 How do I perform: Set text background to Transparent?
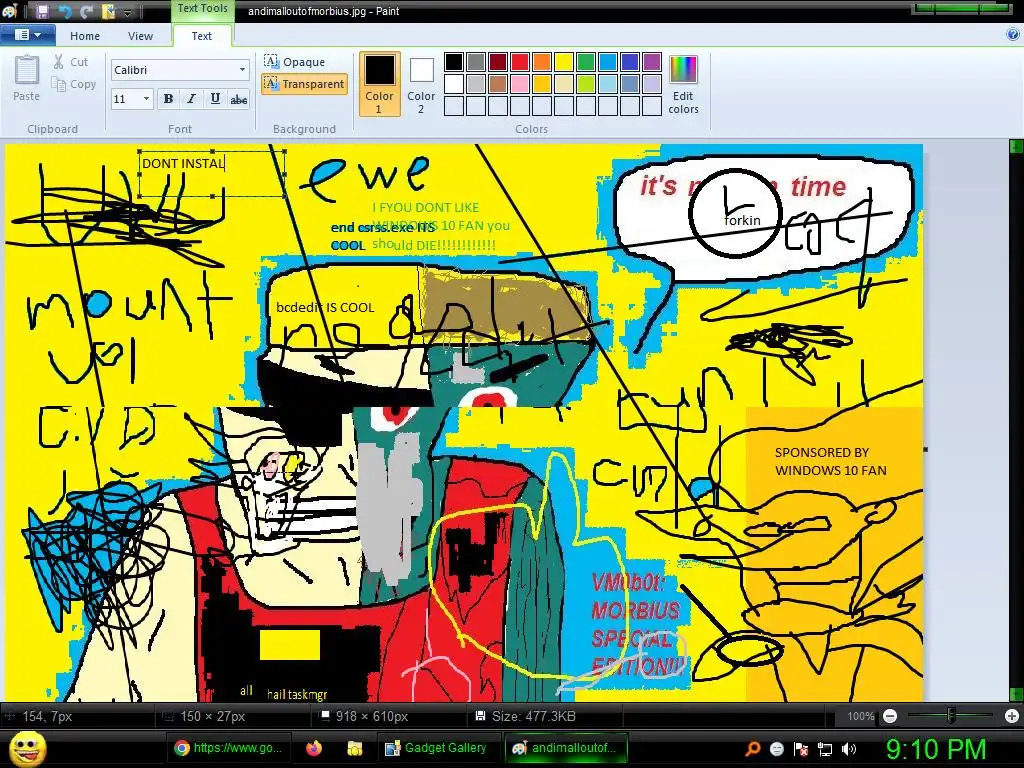click(304, 84)
